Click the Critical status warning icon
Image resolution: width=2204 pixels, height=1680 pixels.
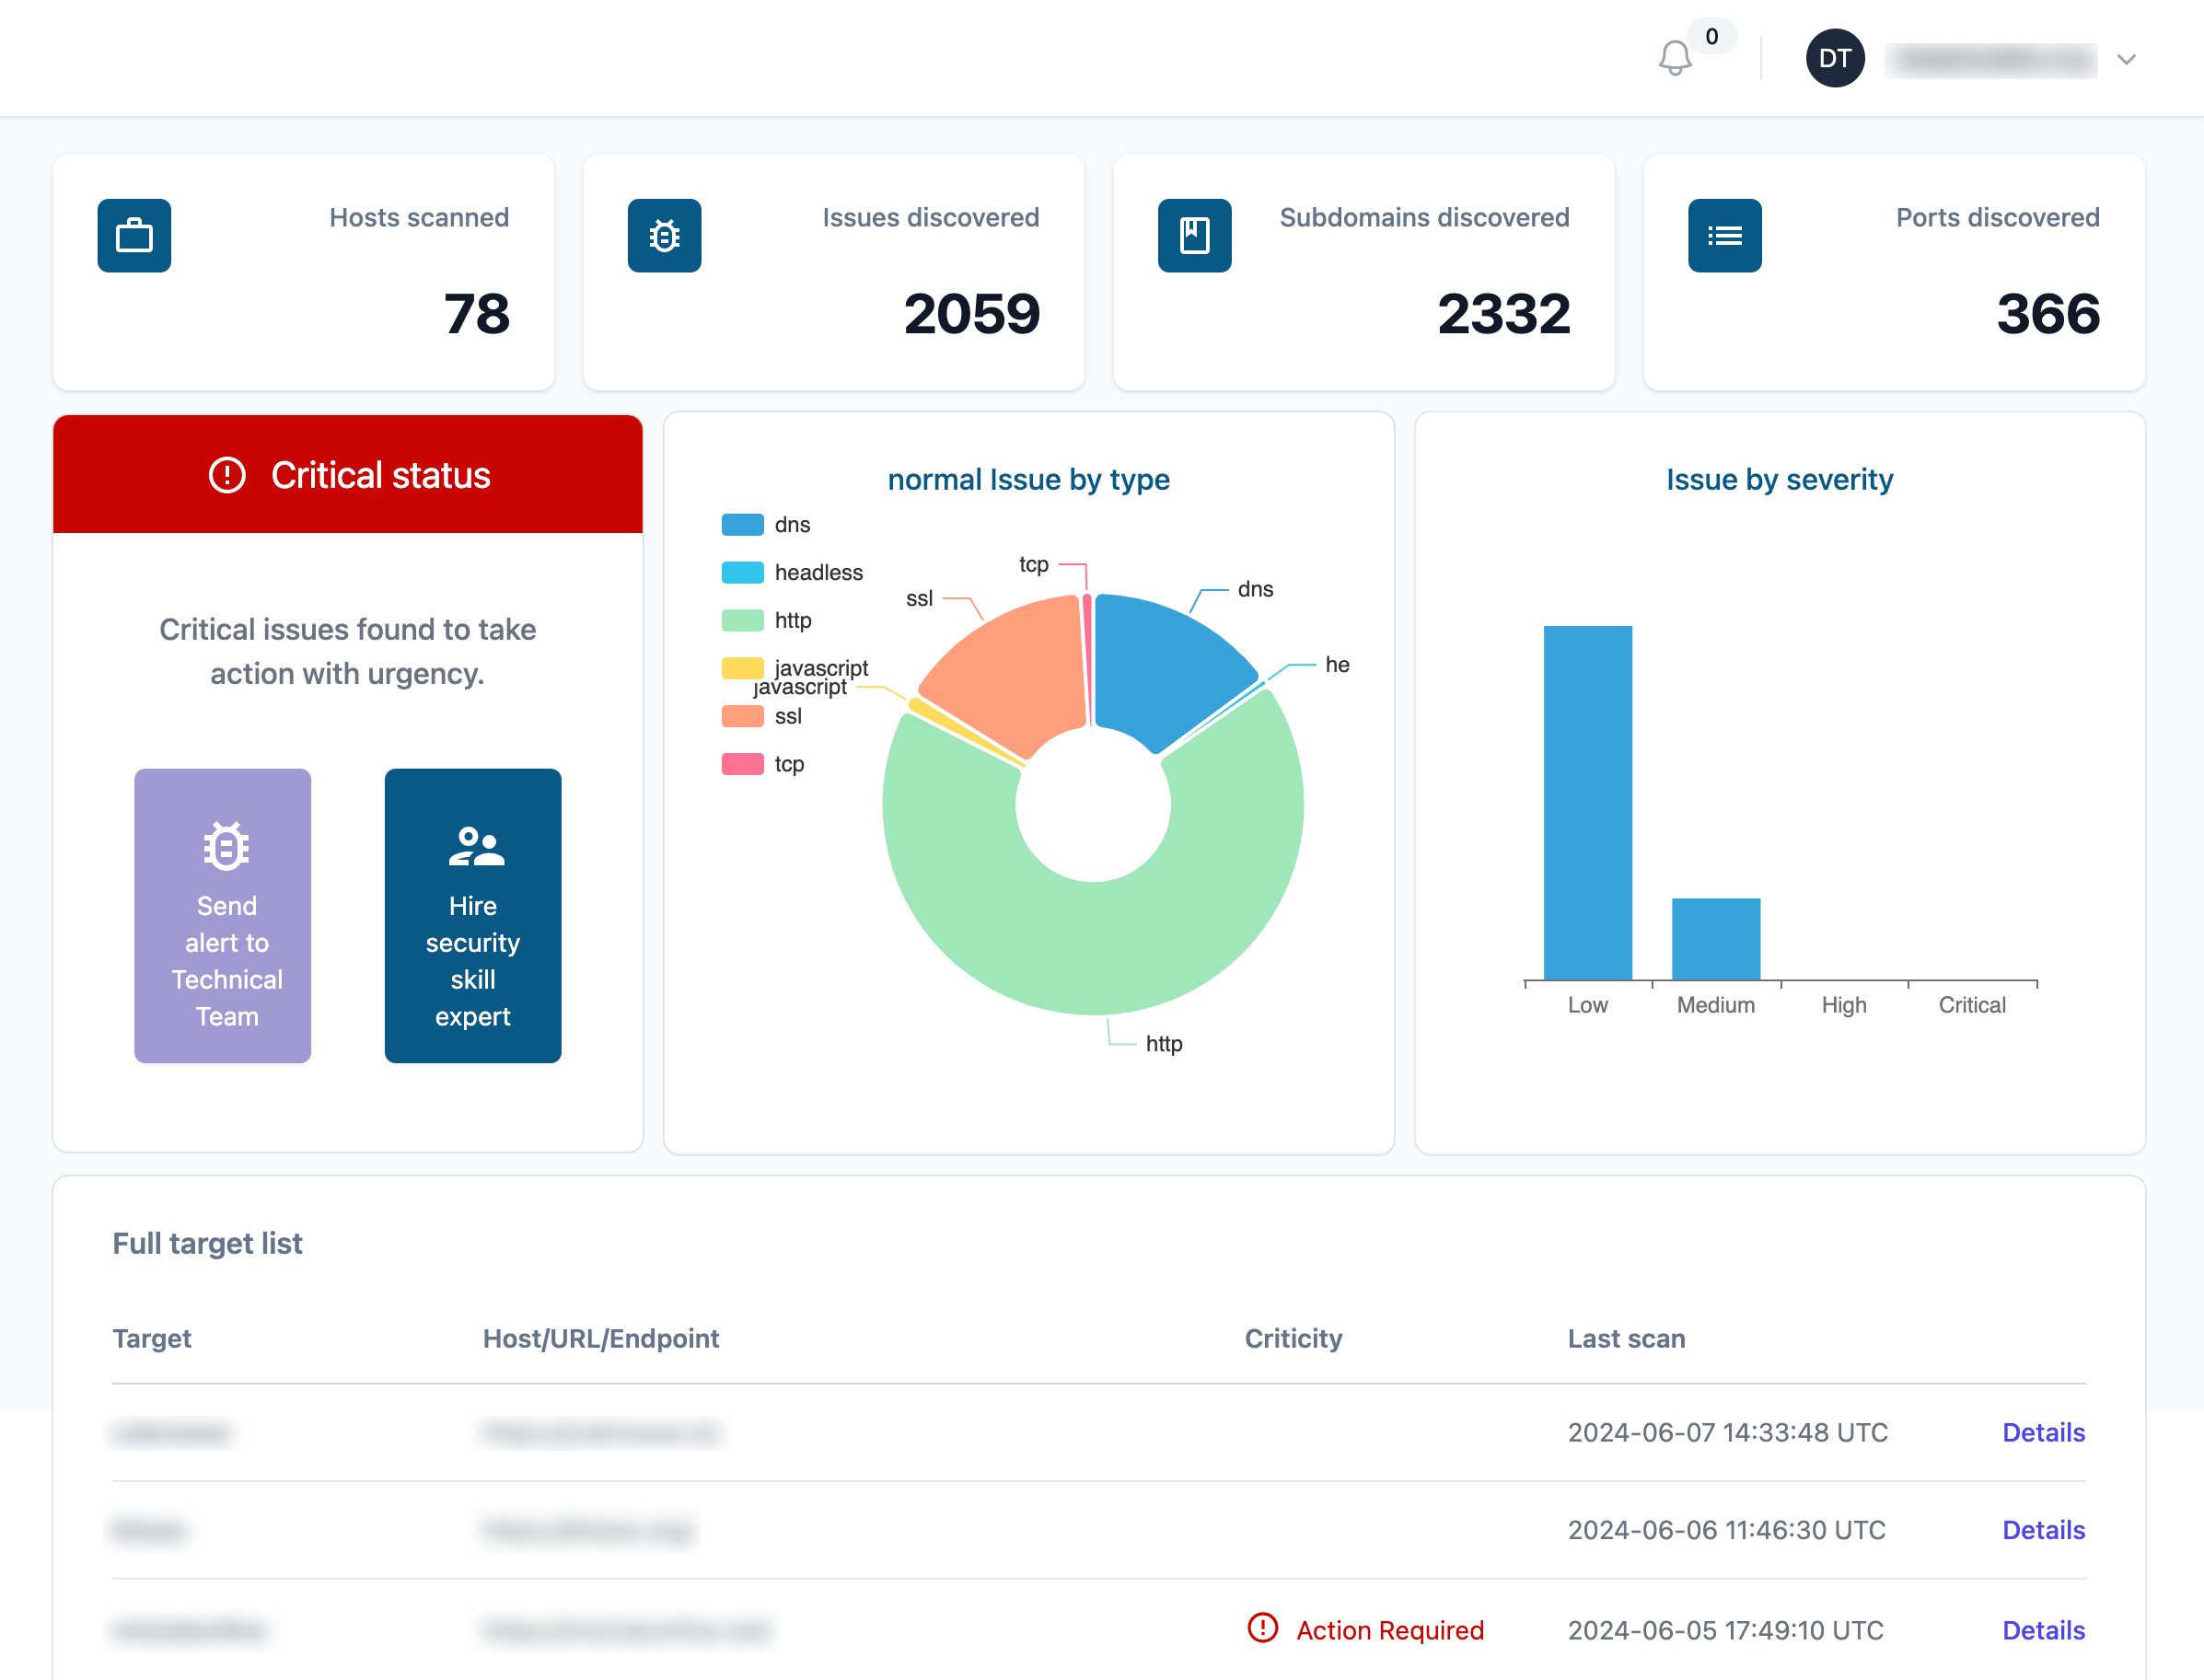click(x=227, y=475)
